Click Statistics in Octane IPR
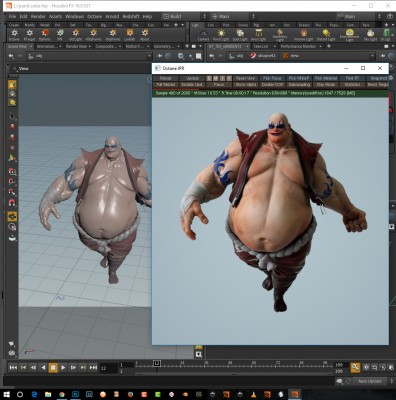The image size is (396, 400). [x=352, y=85]
